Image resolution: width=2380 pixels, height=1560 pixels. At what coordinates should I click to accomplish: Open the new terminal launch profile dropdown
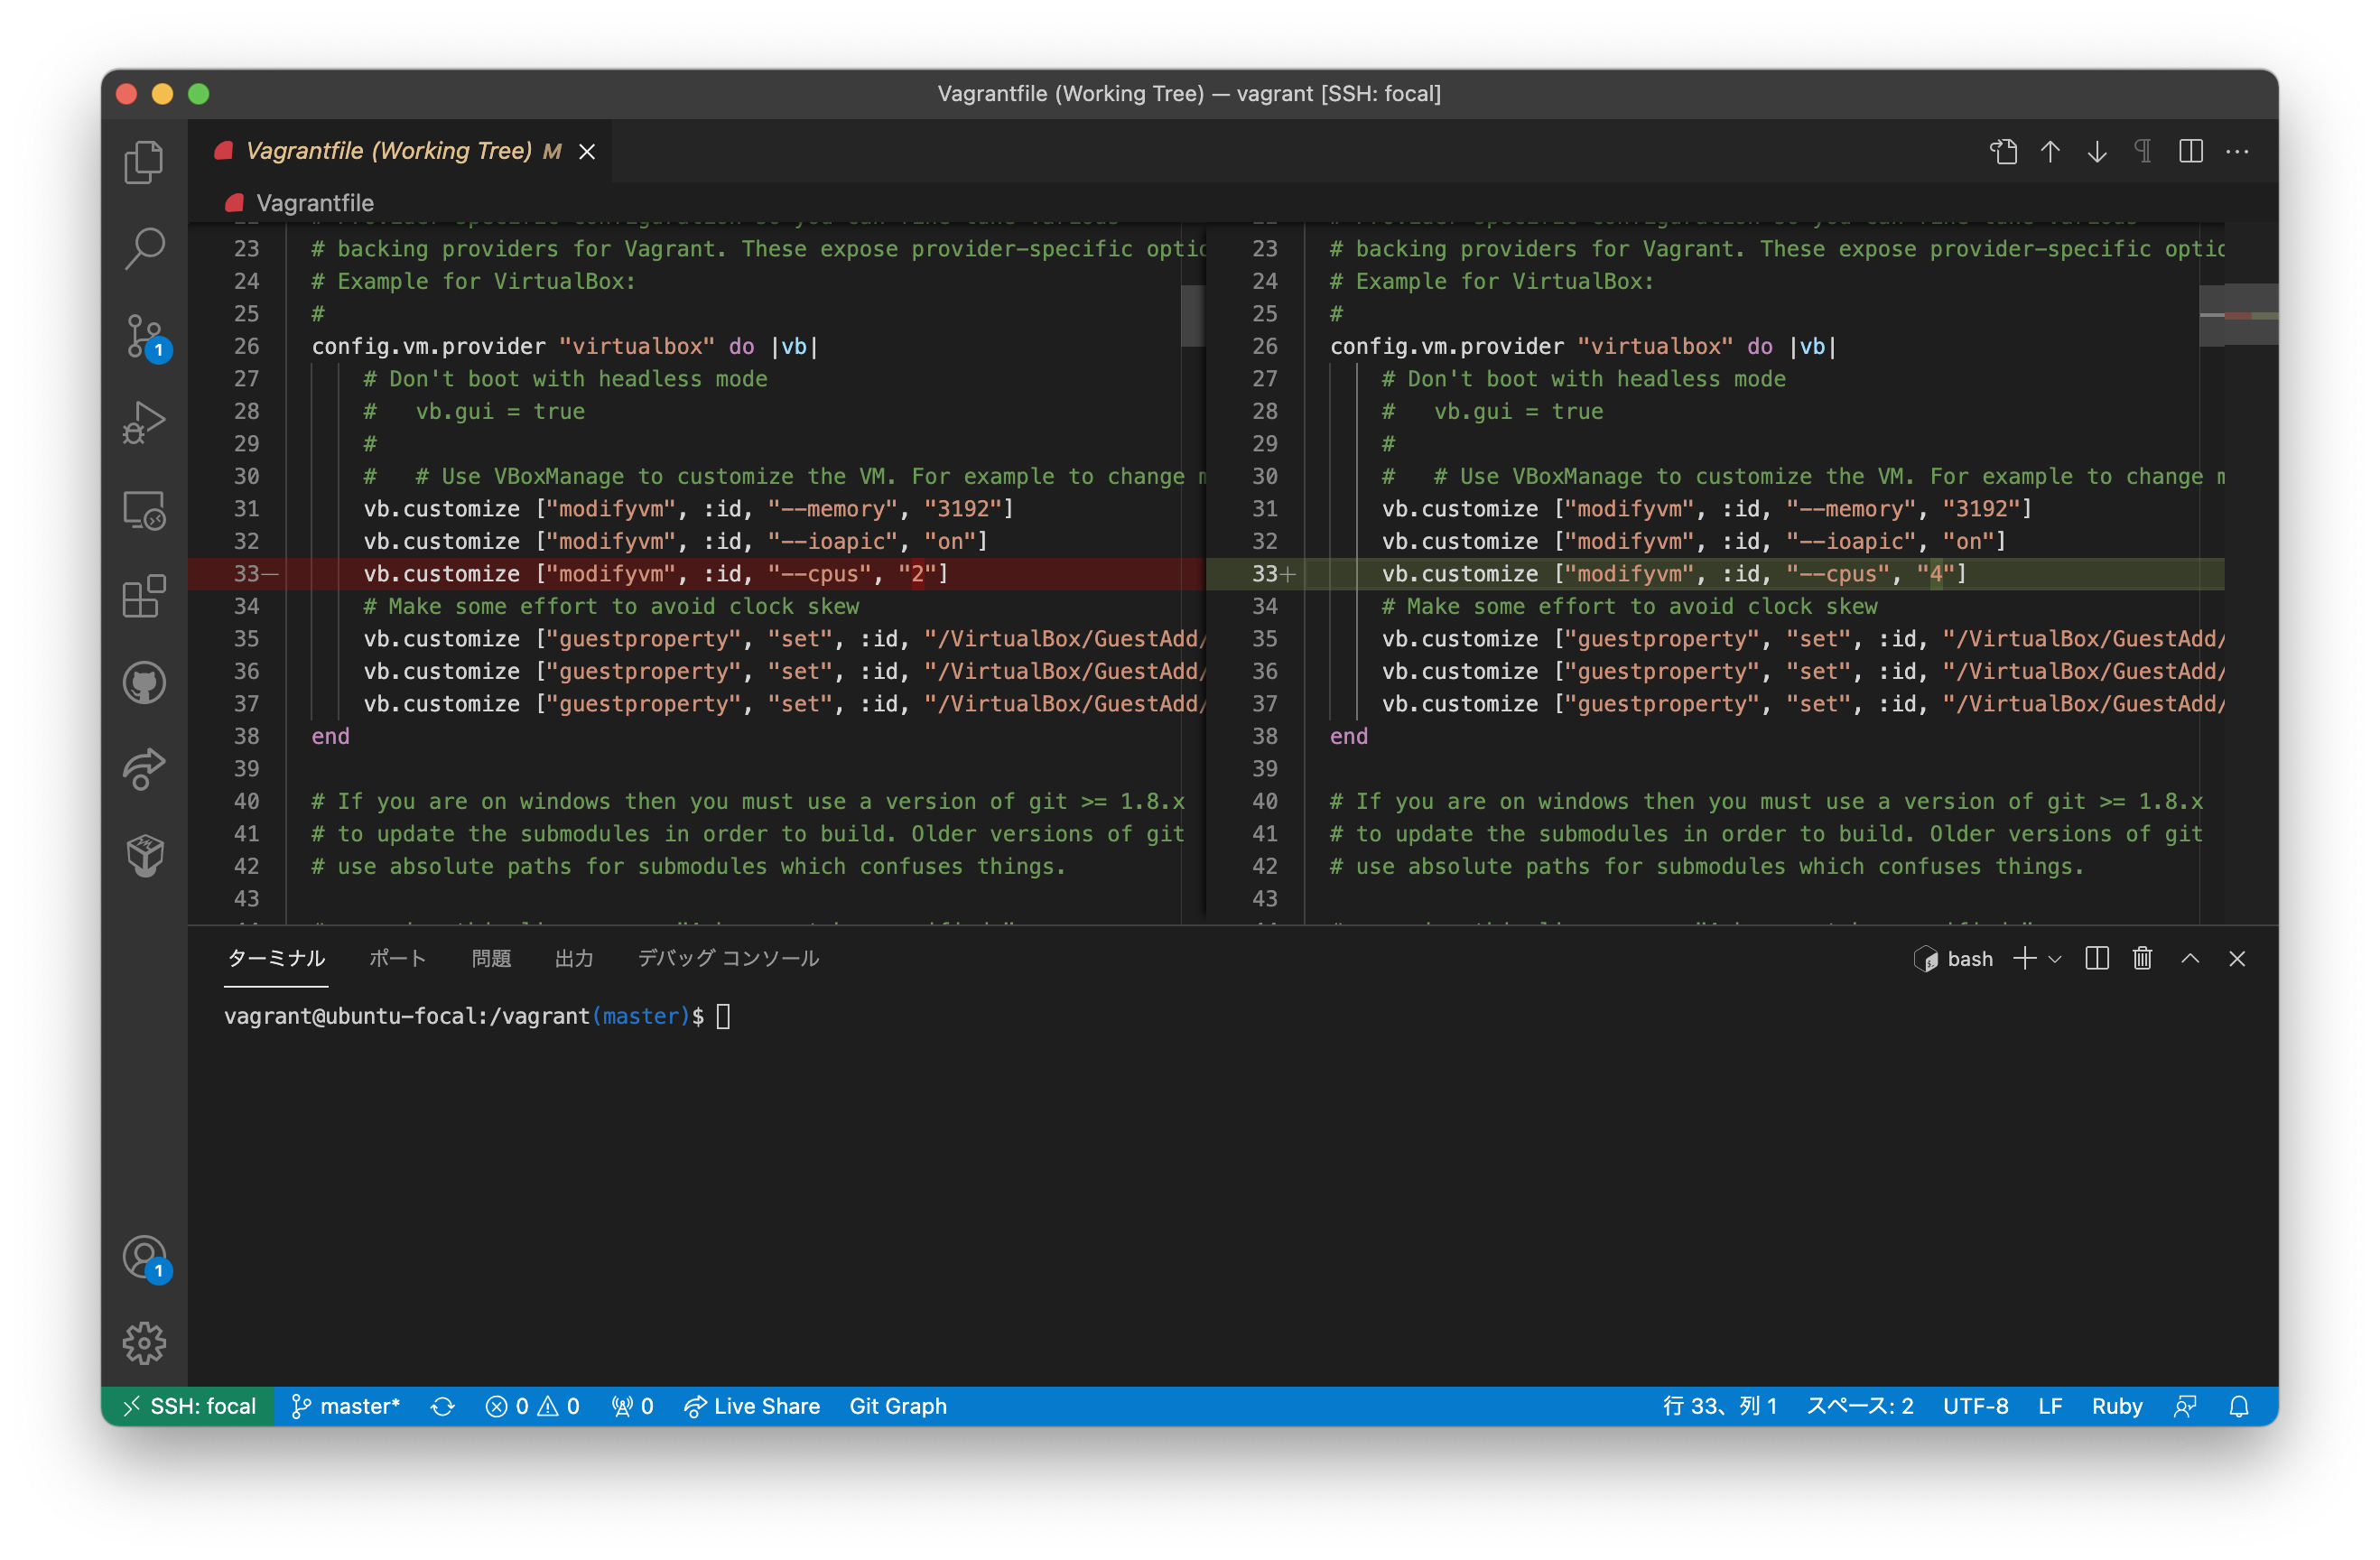2055,959
